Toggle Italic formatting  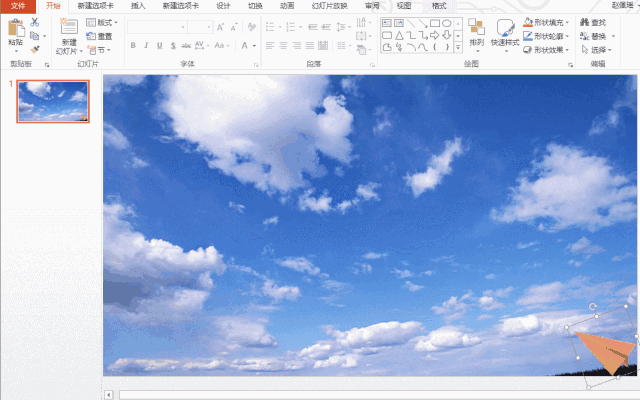point(146,46)
